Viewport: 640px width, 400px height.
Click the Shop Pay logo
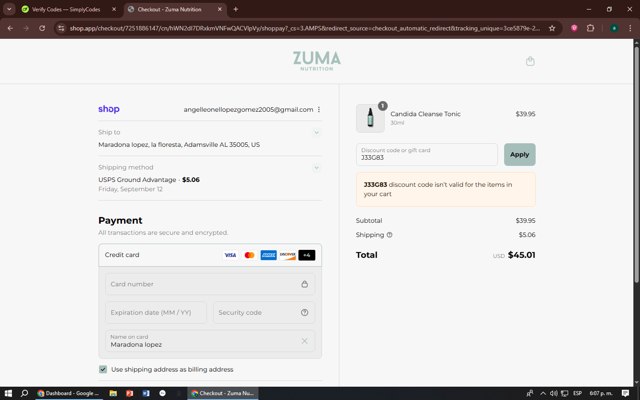coord(109,109)
